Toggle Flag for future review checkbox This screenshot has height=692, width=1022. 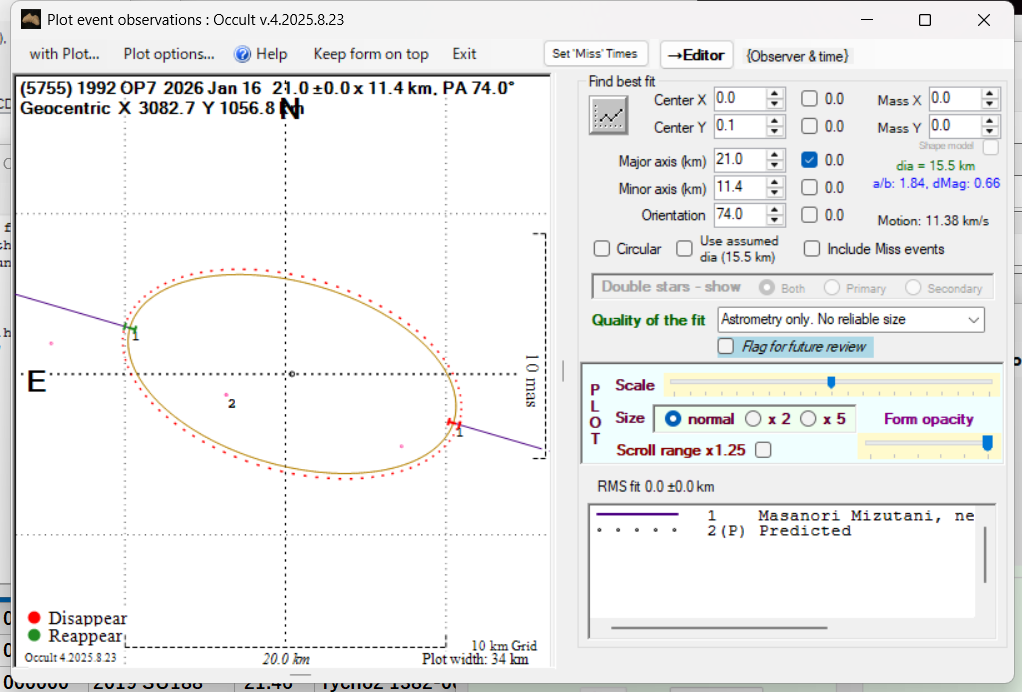pyautogui.click(x=726, y=346)
